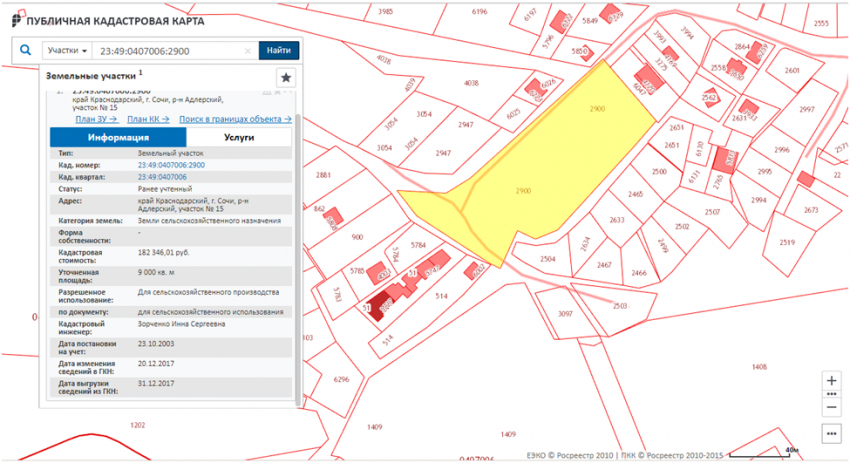Zoom in the map with plus button
The height and width of the screenshot is (463, 850).
tap(831, 381)
